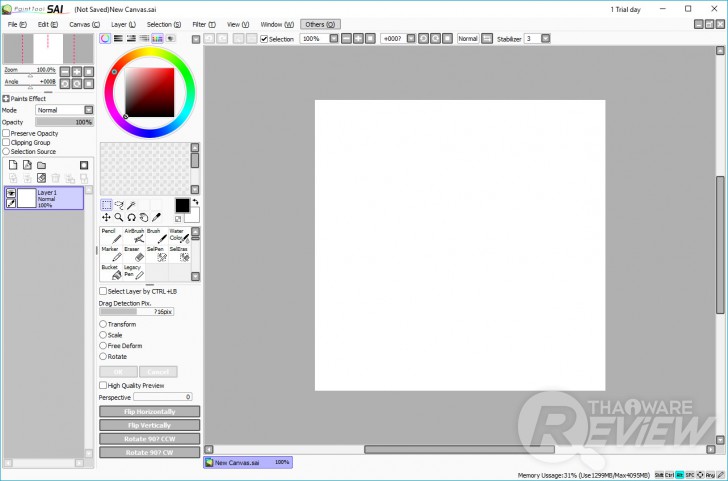
Task: Click the layer Opacity 100% slider
Action: (65, 122)
